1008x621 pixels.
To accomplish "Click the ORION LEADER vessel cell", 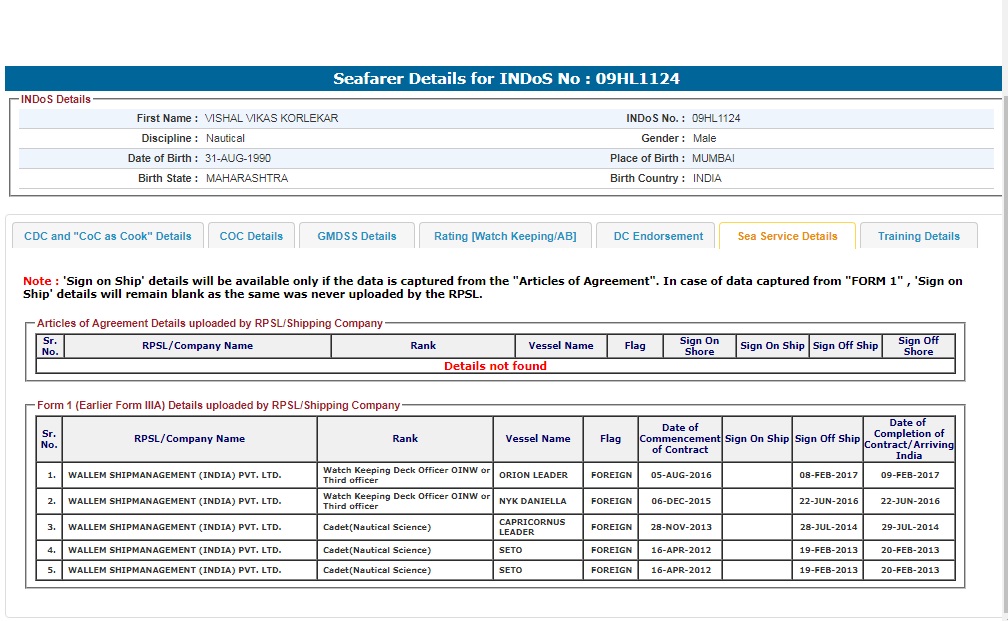I will pyautogui.click(x=534, y=475).
